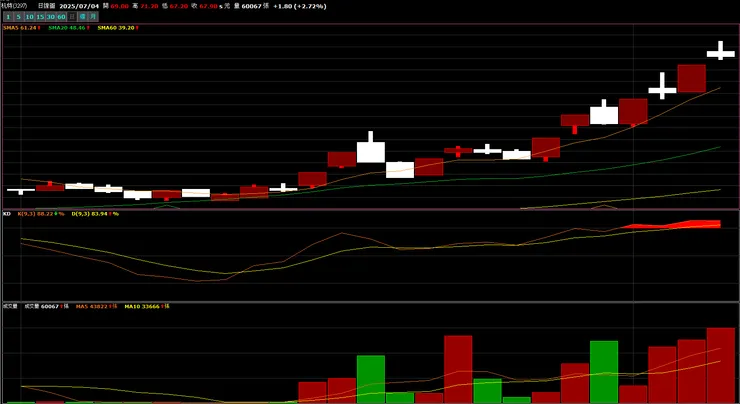Click the KD panel title
This screenshot has height=404, width=740.
point(7,214)
